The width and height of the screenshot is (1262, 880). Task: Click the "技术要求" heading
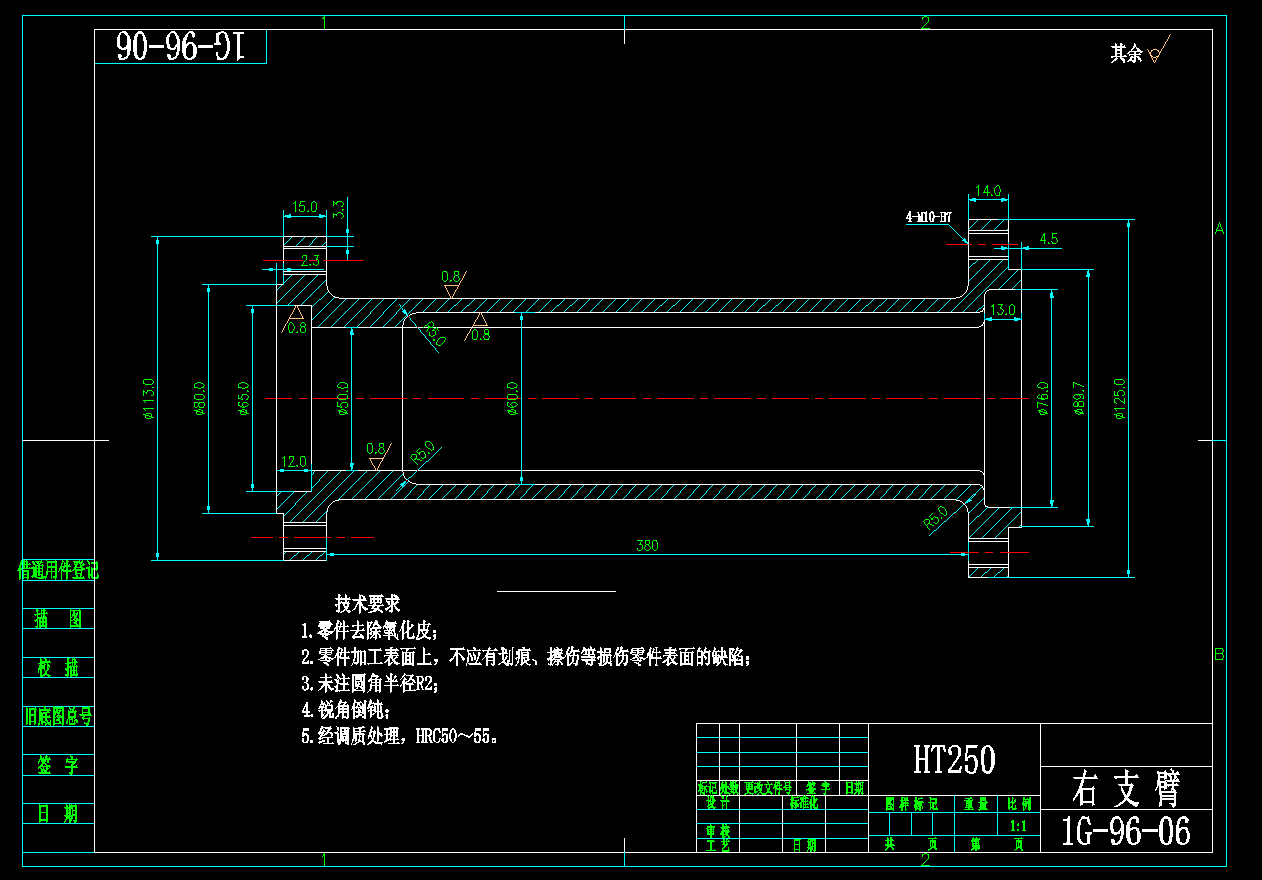pyautogui.click(x=367, y=604)
